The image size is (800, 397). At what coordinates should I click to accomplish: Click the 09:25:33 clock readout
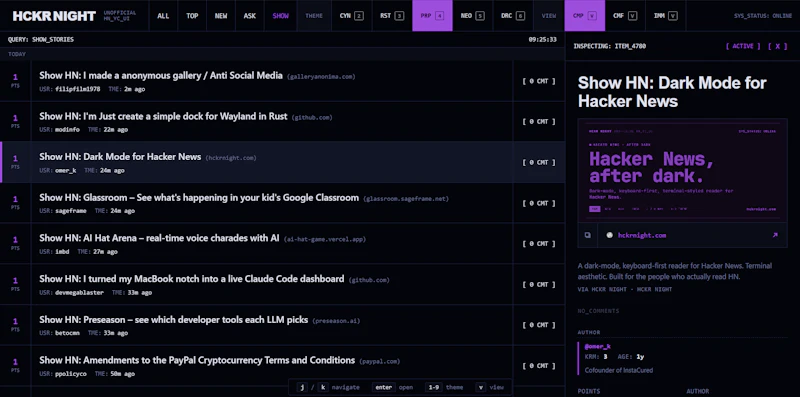coord(542,39)
